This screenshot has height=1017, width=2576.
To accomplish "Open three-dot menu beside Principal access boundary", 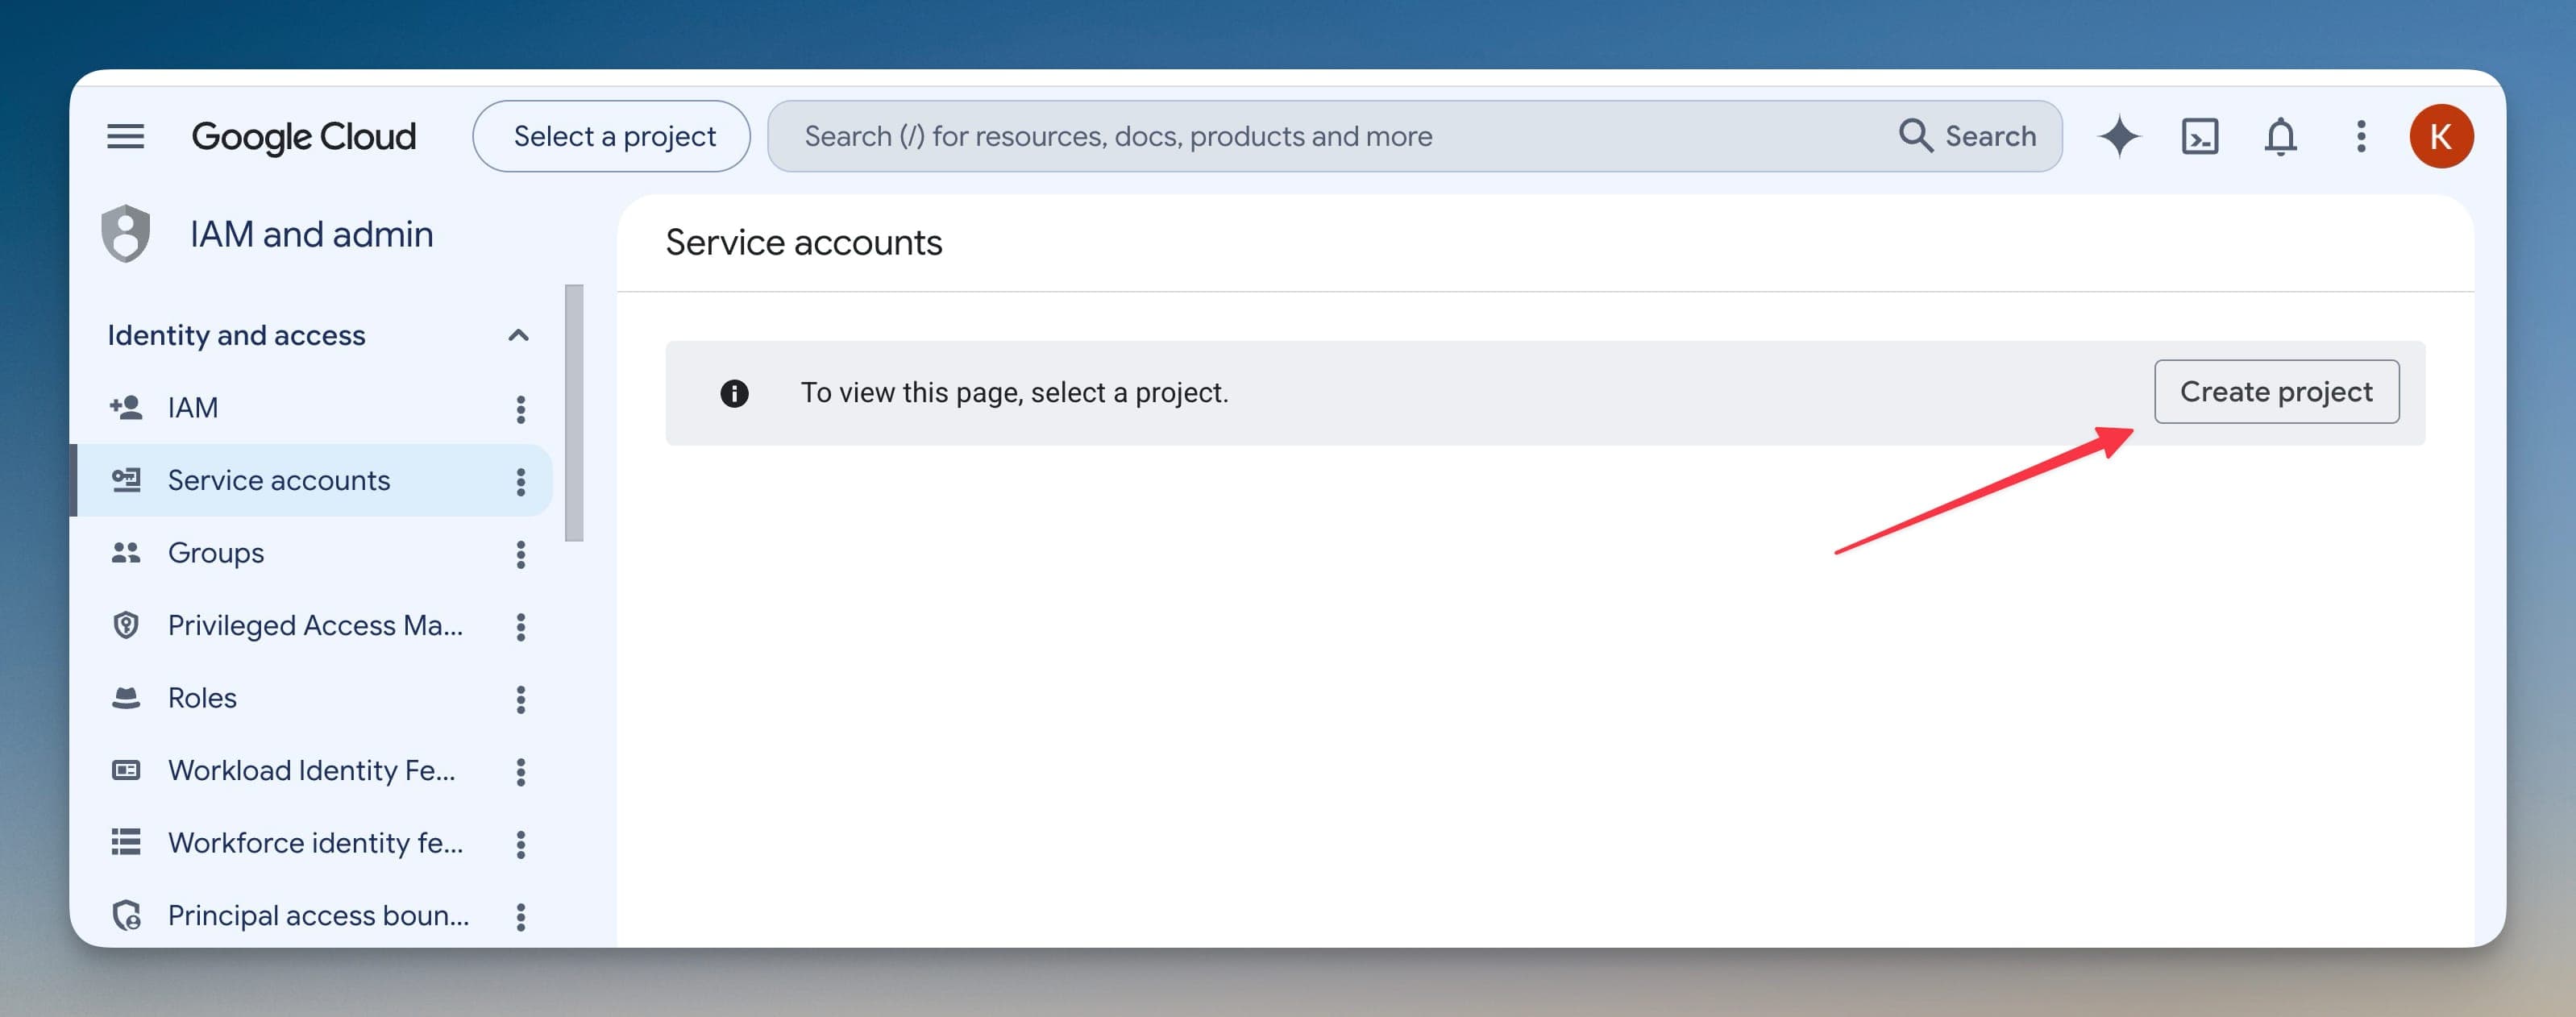I will pyautogui.click(x=520, y=916).
